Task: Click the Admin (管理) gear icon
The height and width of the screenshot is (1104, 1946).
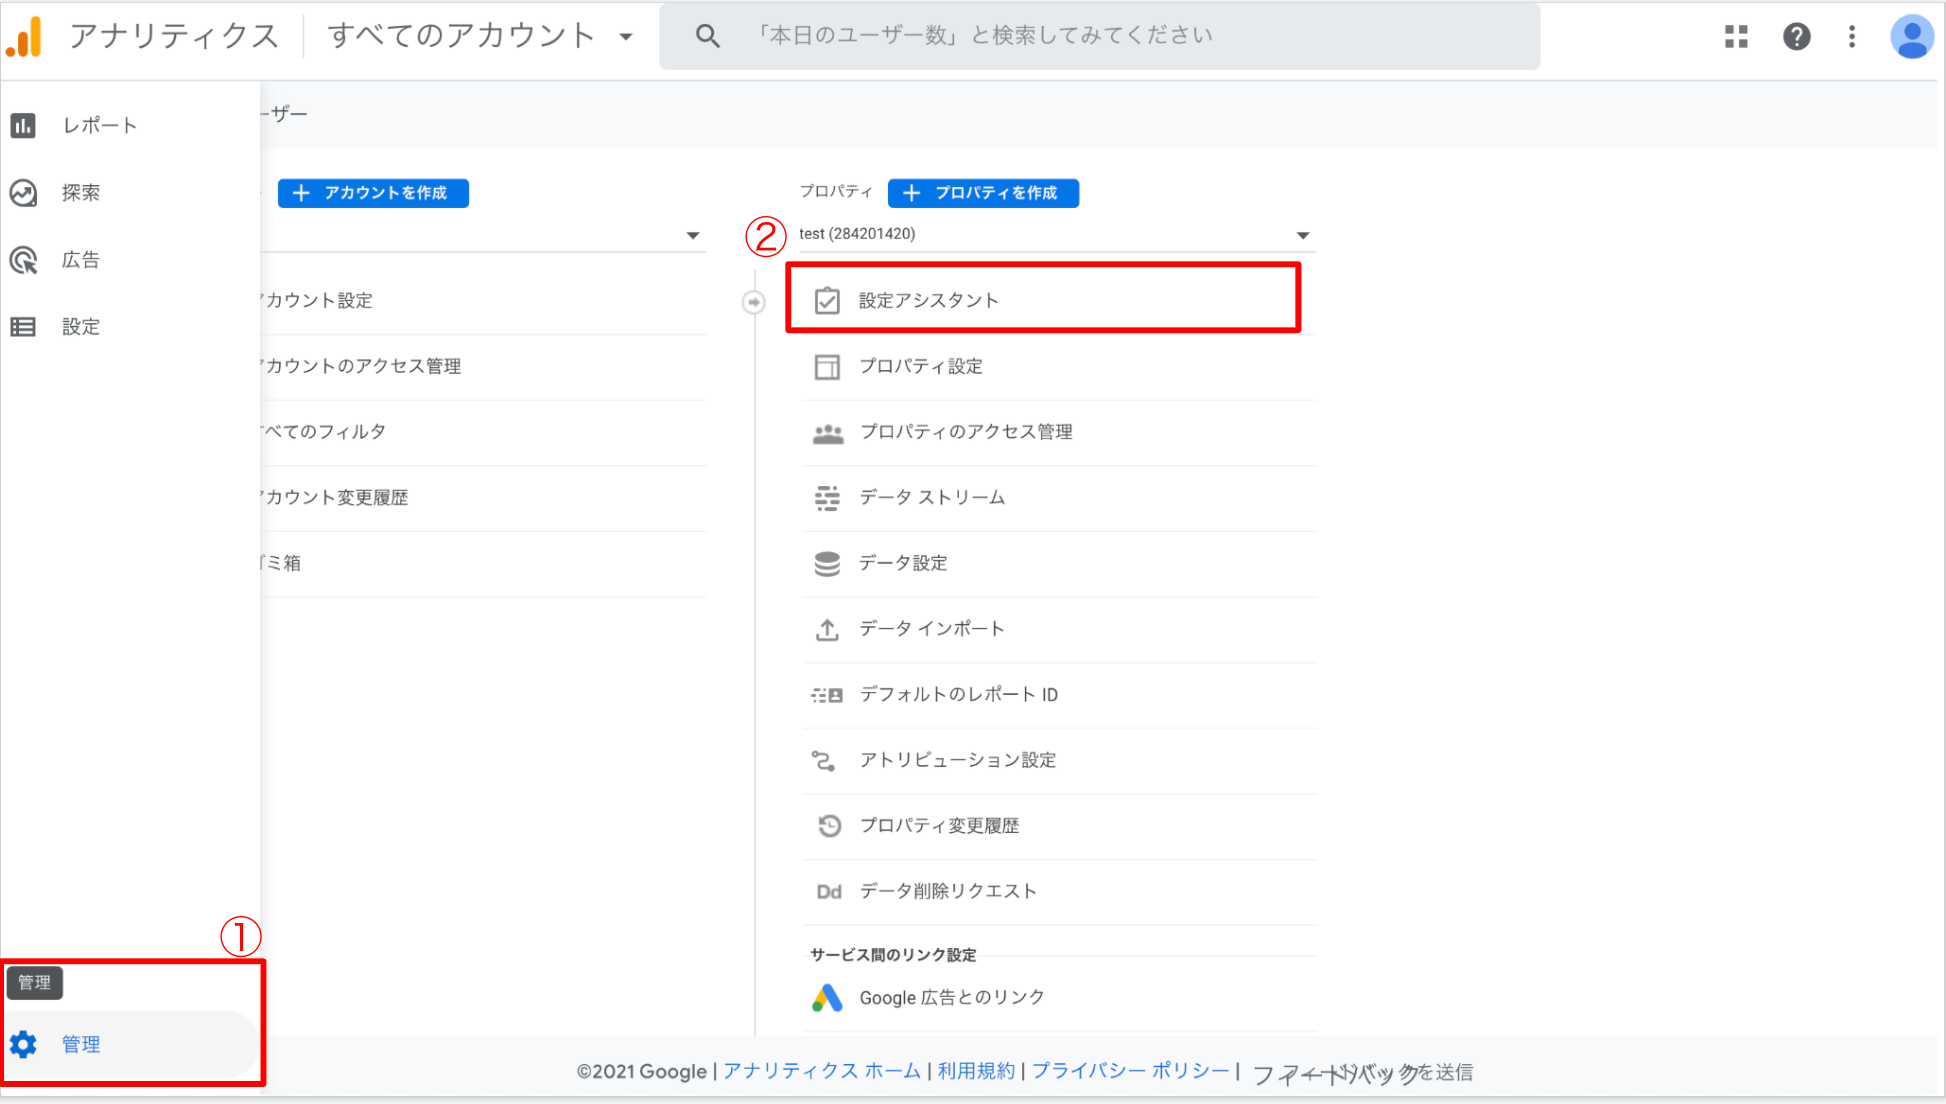Action: click(23, 1044)
